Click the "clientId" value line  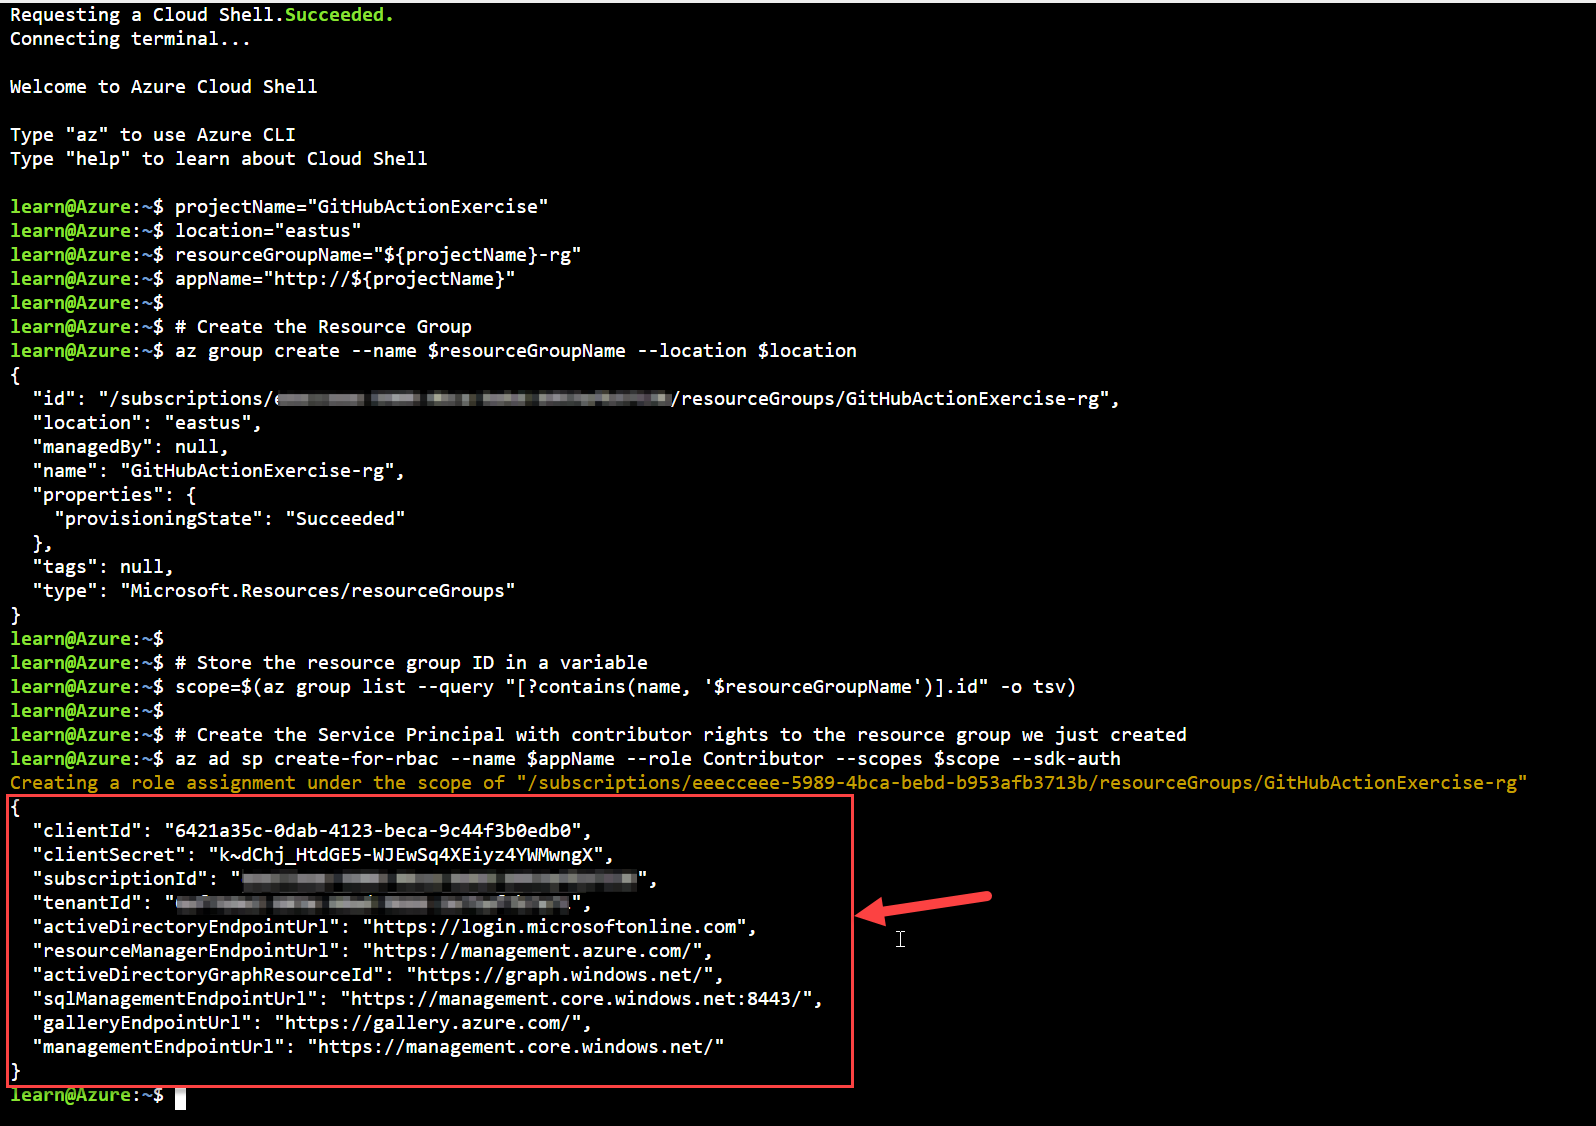[312, 831]
